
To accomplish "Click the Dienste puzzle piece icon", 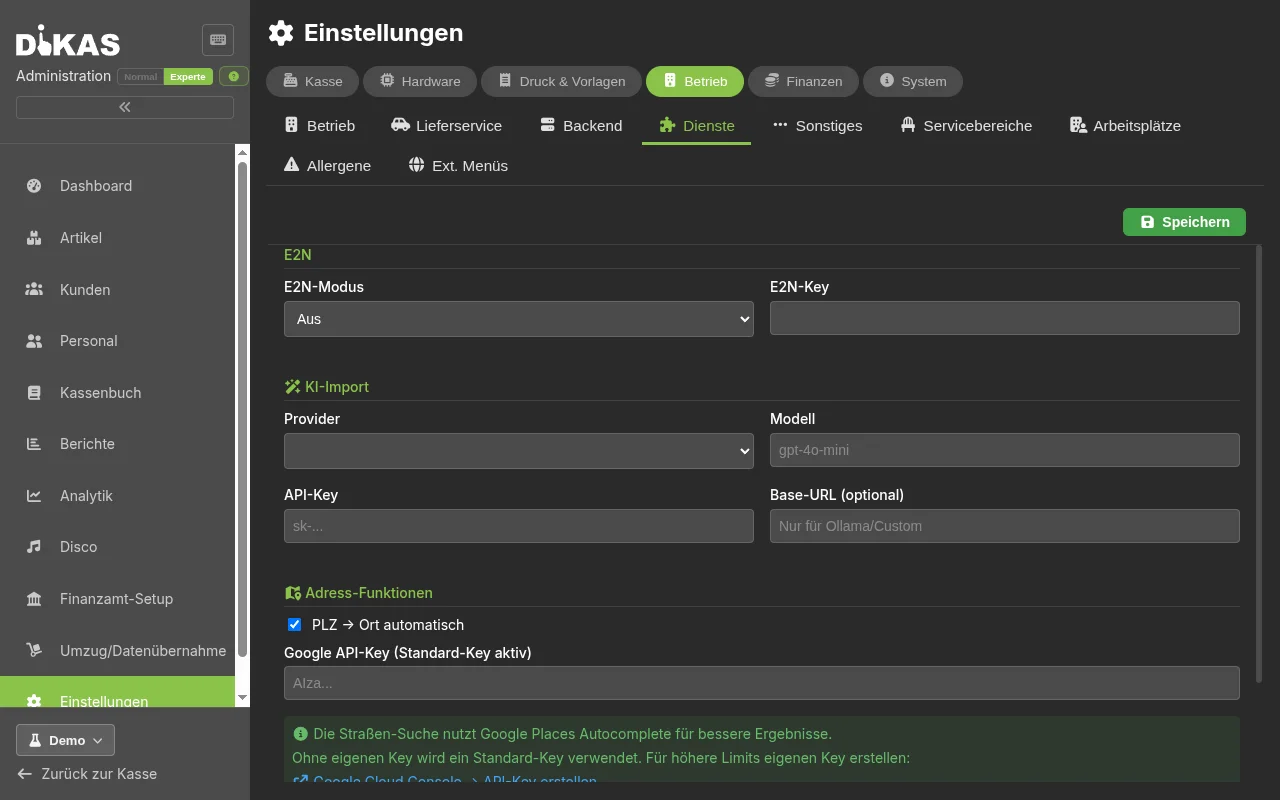I will pos(667,125).
